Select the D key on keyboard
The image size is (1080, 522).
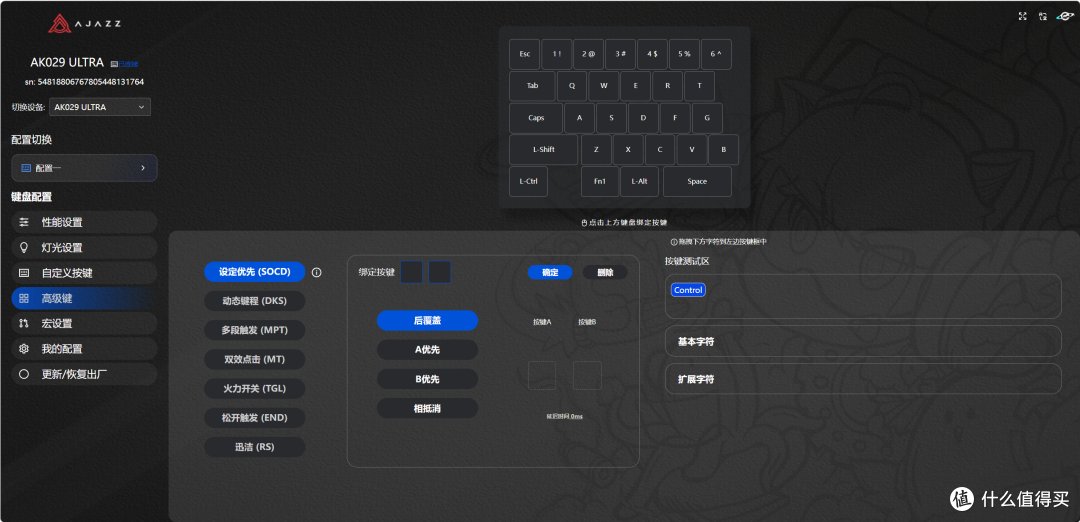click(x=643, y=118)
